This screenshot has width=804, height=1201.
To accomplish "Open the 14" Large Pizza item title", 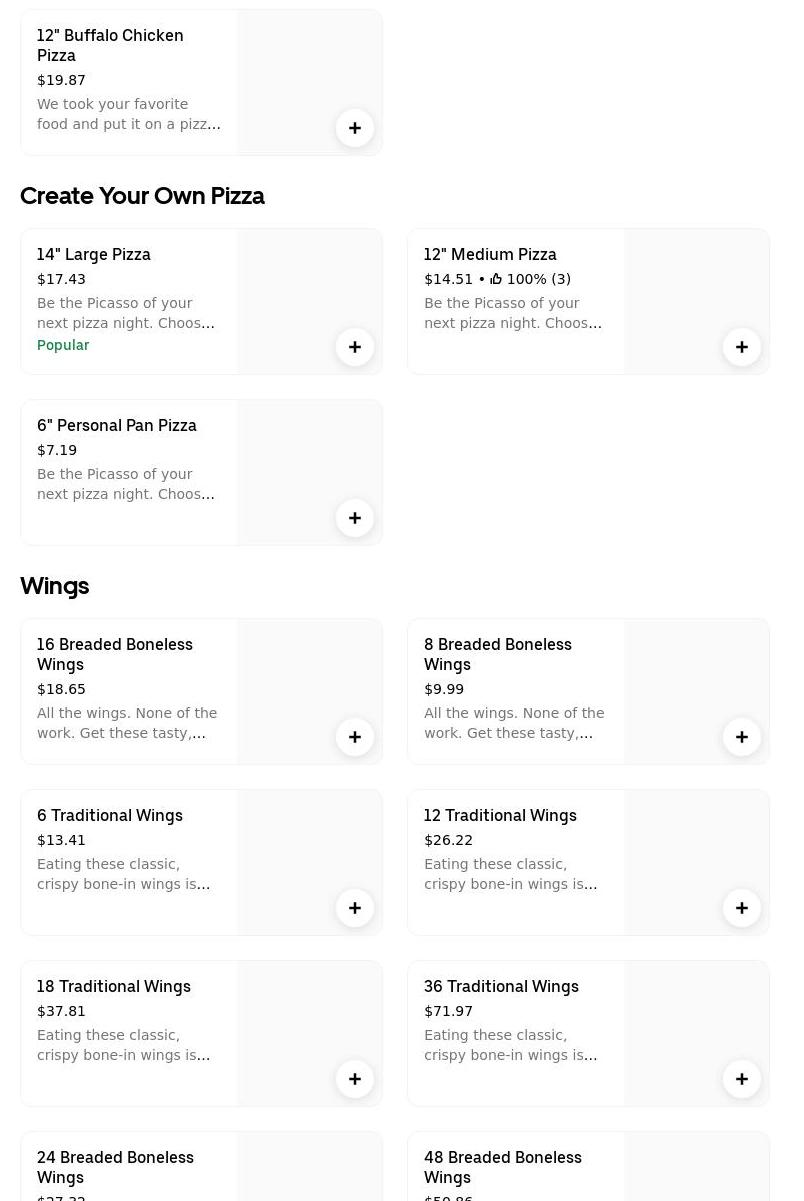I will click(x=94, y=254).
